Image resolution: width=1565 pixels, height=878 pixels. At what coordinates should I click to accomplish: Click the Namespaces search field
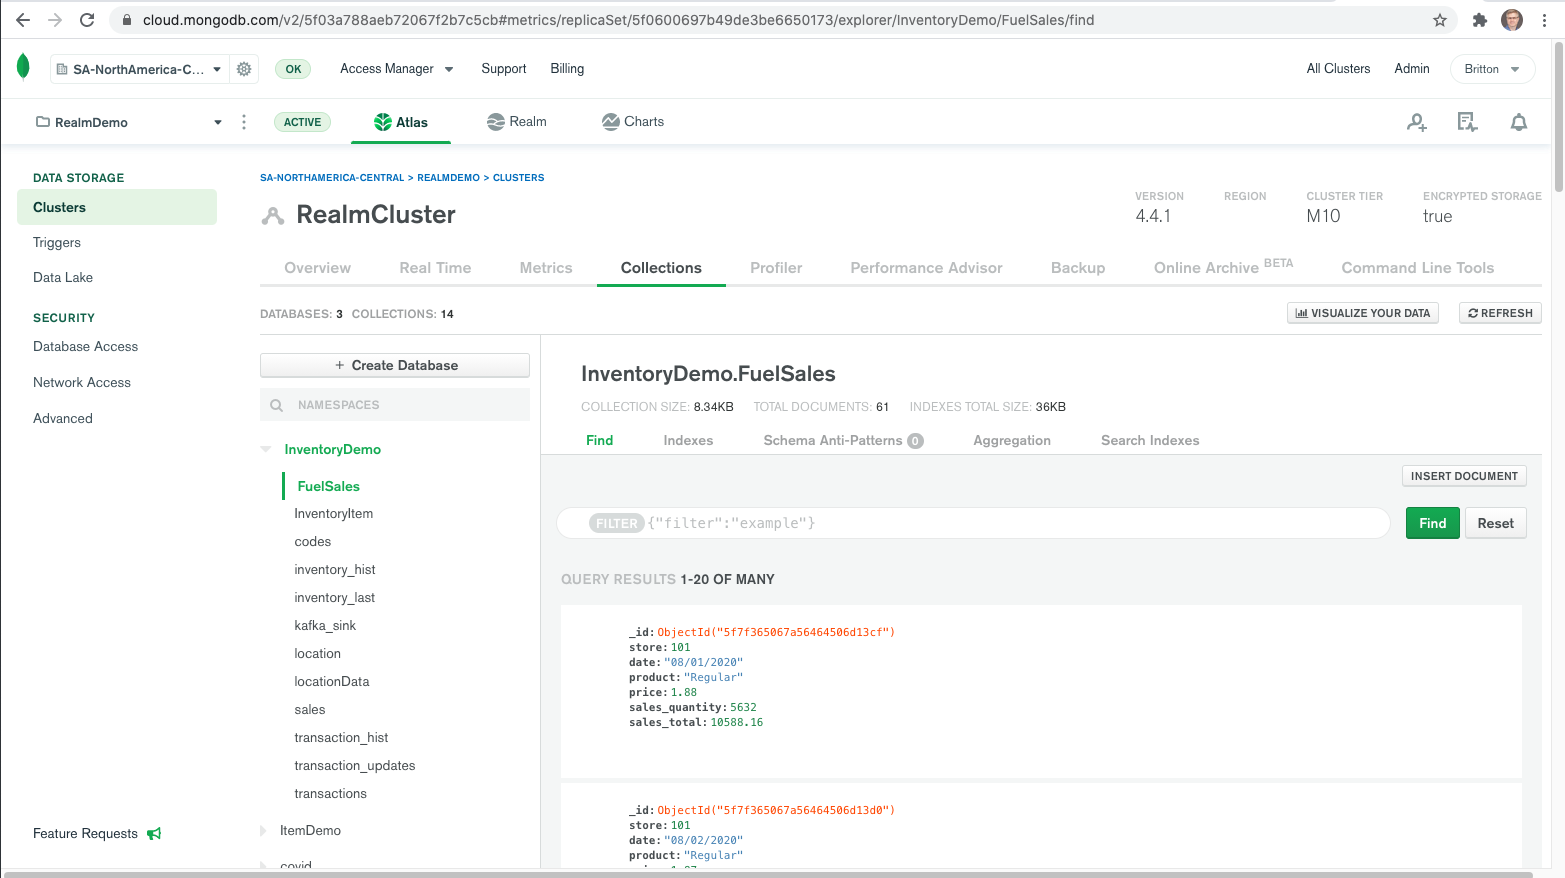(x=395, y=405)
